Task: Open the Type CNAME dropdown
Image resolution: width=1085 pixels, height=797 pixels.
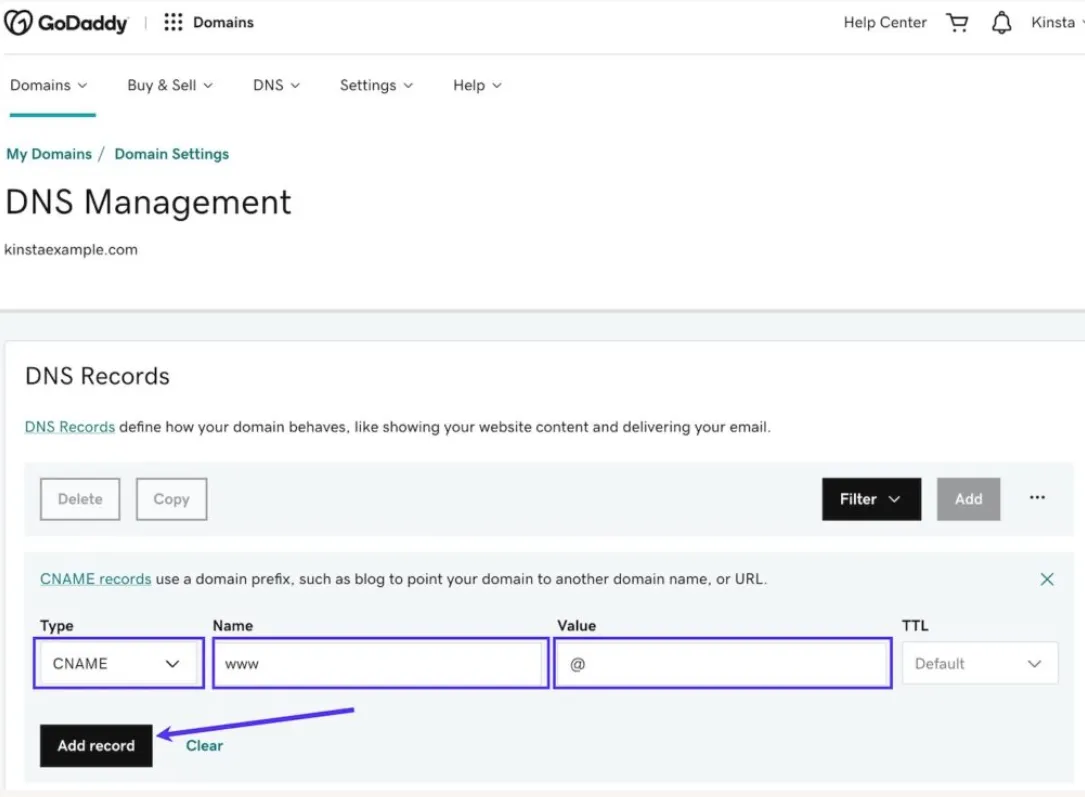Action: tap(118, 663)
